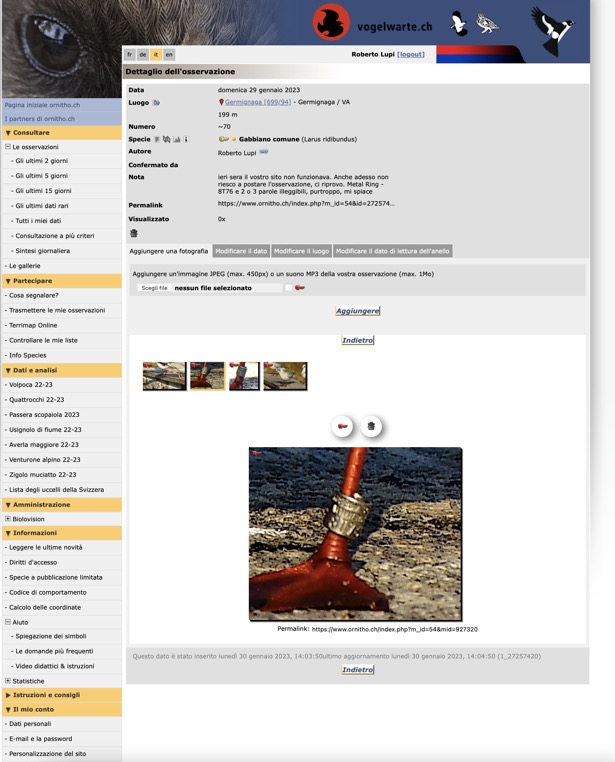Click the round red edit button above image
The width and height of the screenshot is (615, 762).
343,426
